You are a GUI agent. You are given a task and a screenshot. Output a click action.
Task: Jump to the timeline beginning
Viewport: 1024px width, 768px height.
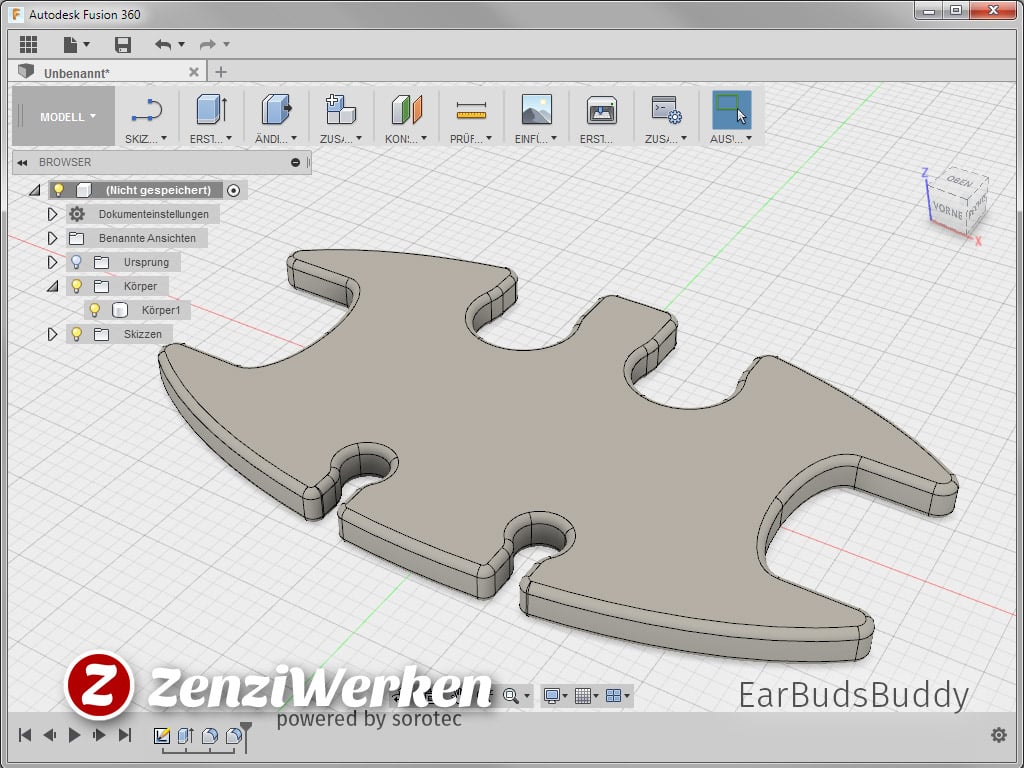point(25,735)
